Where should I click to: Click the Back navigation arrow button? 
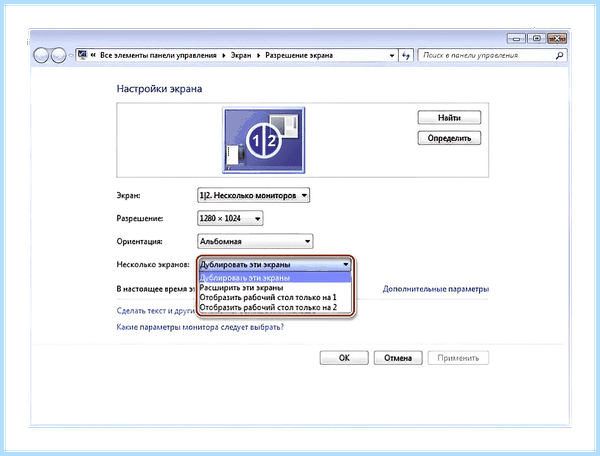41,56
